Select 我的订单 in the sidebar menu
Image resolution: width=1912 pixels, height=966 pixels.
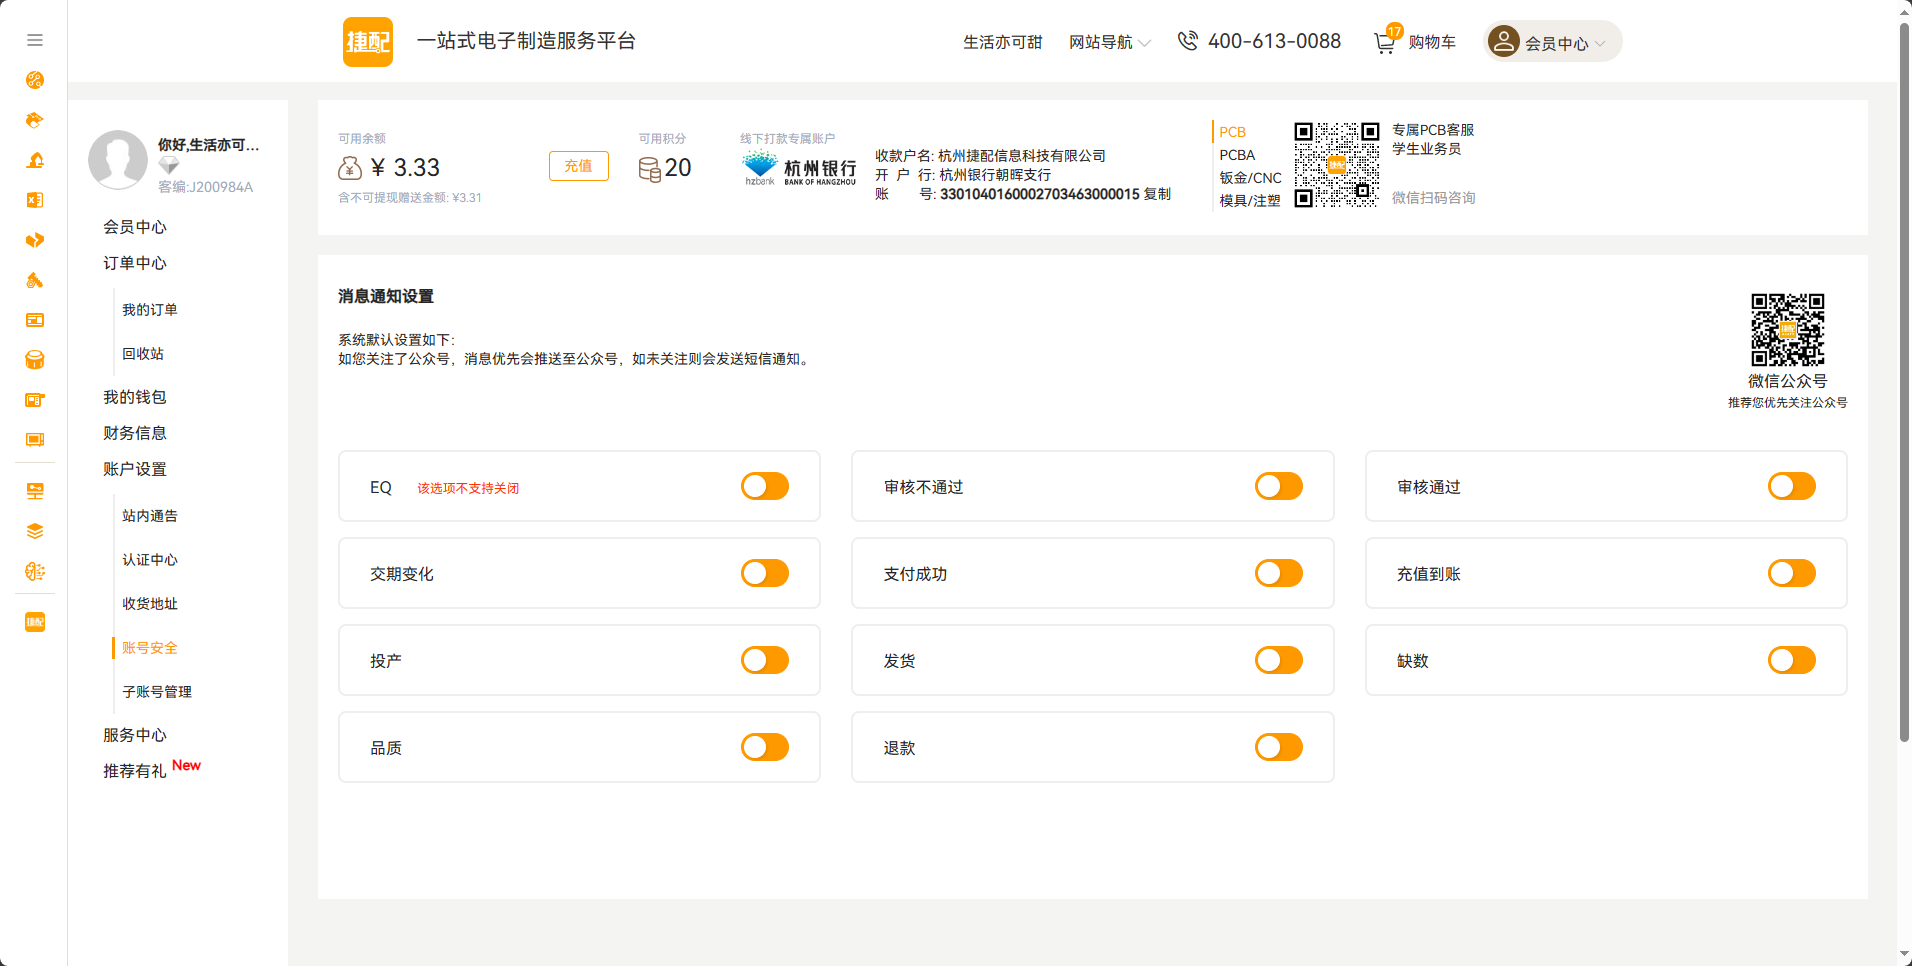(x=149, y=309)
